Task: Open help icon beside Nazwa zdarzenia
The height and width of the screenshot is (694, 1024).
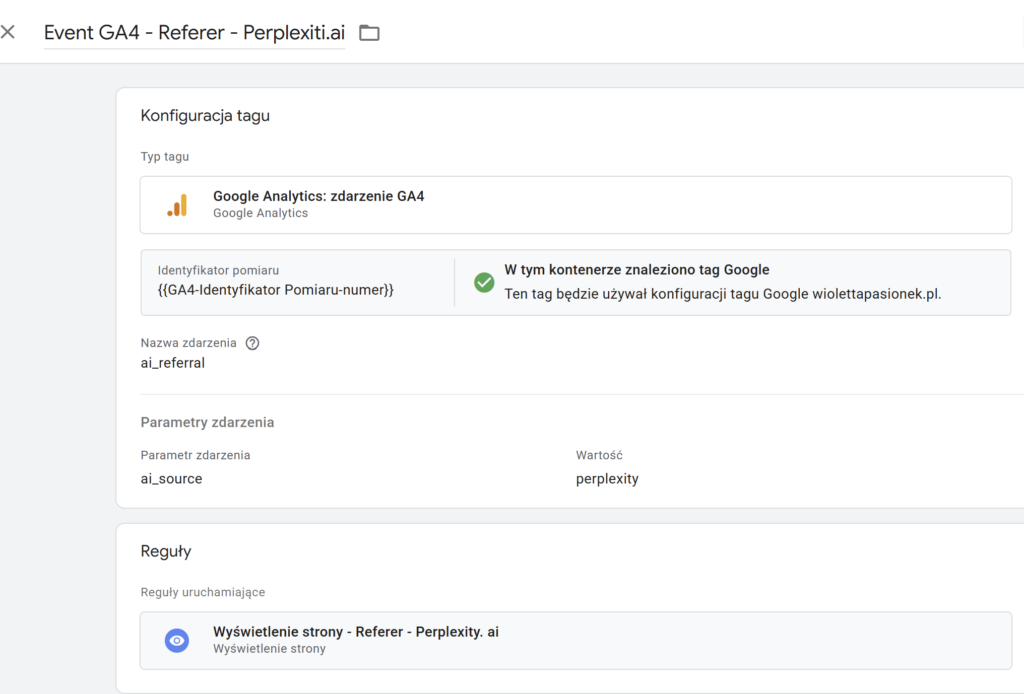Action: click(252, 343)
